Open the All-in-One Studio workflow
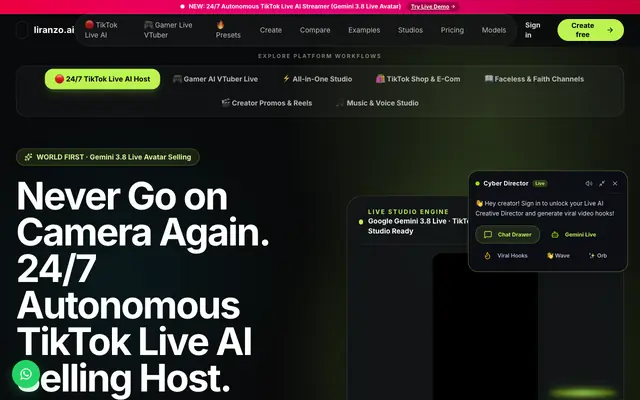The image size is (640, 400). [x=317, y=79]
